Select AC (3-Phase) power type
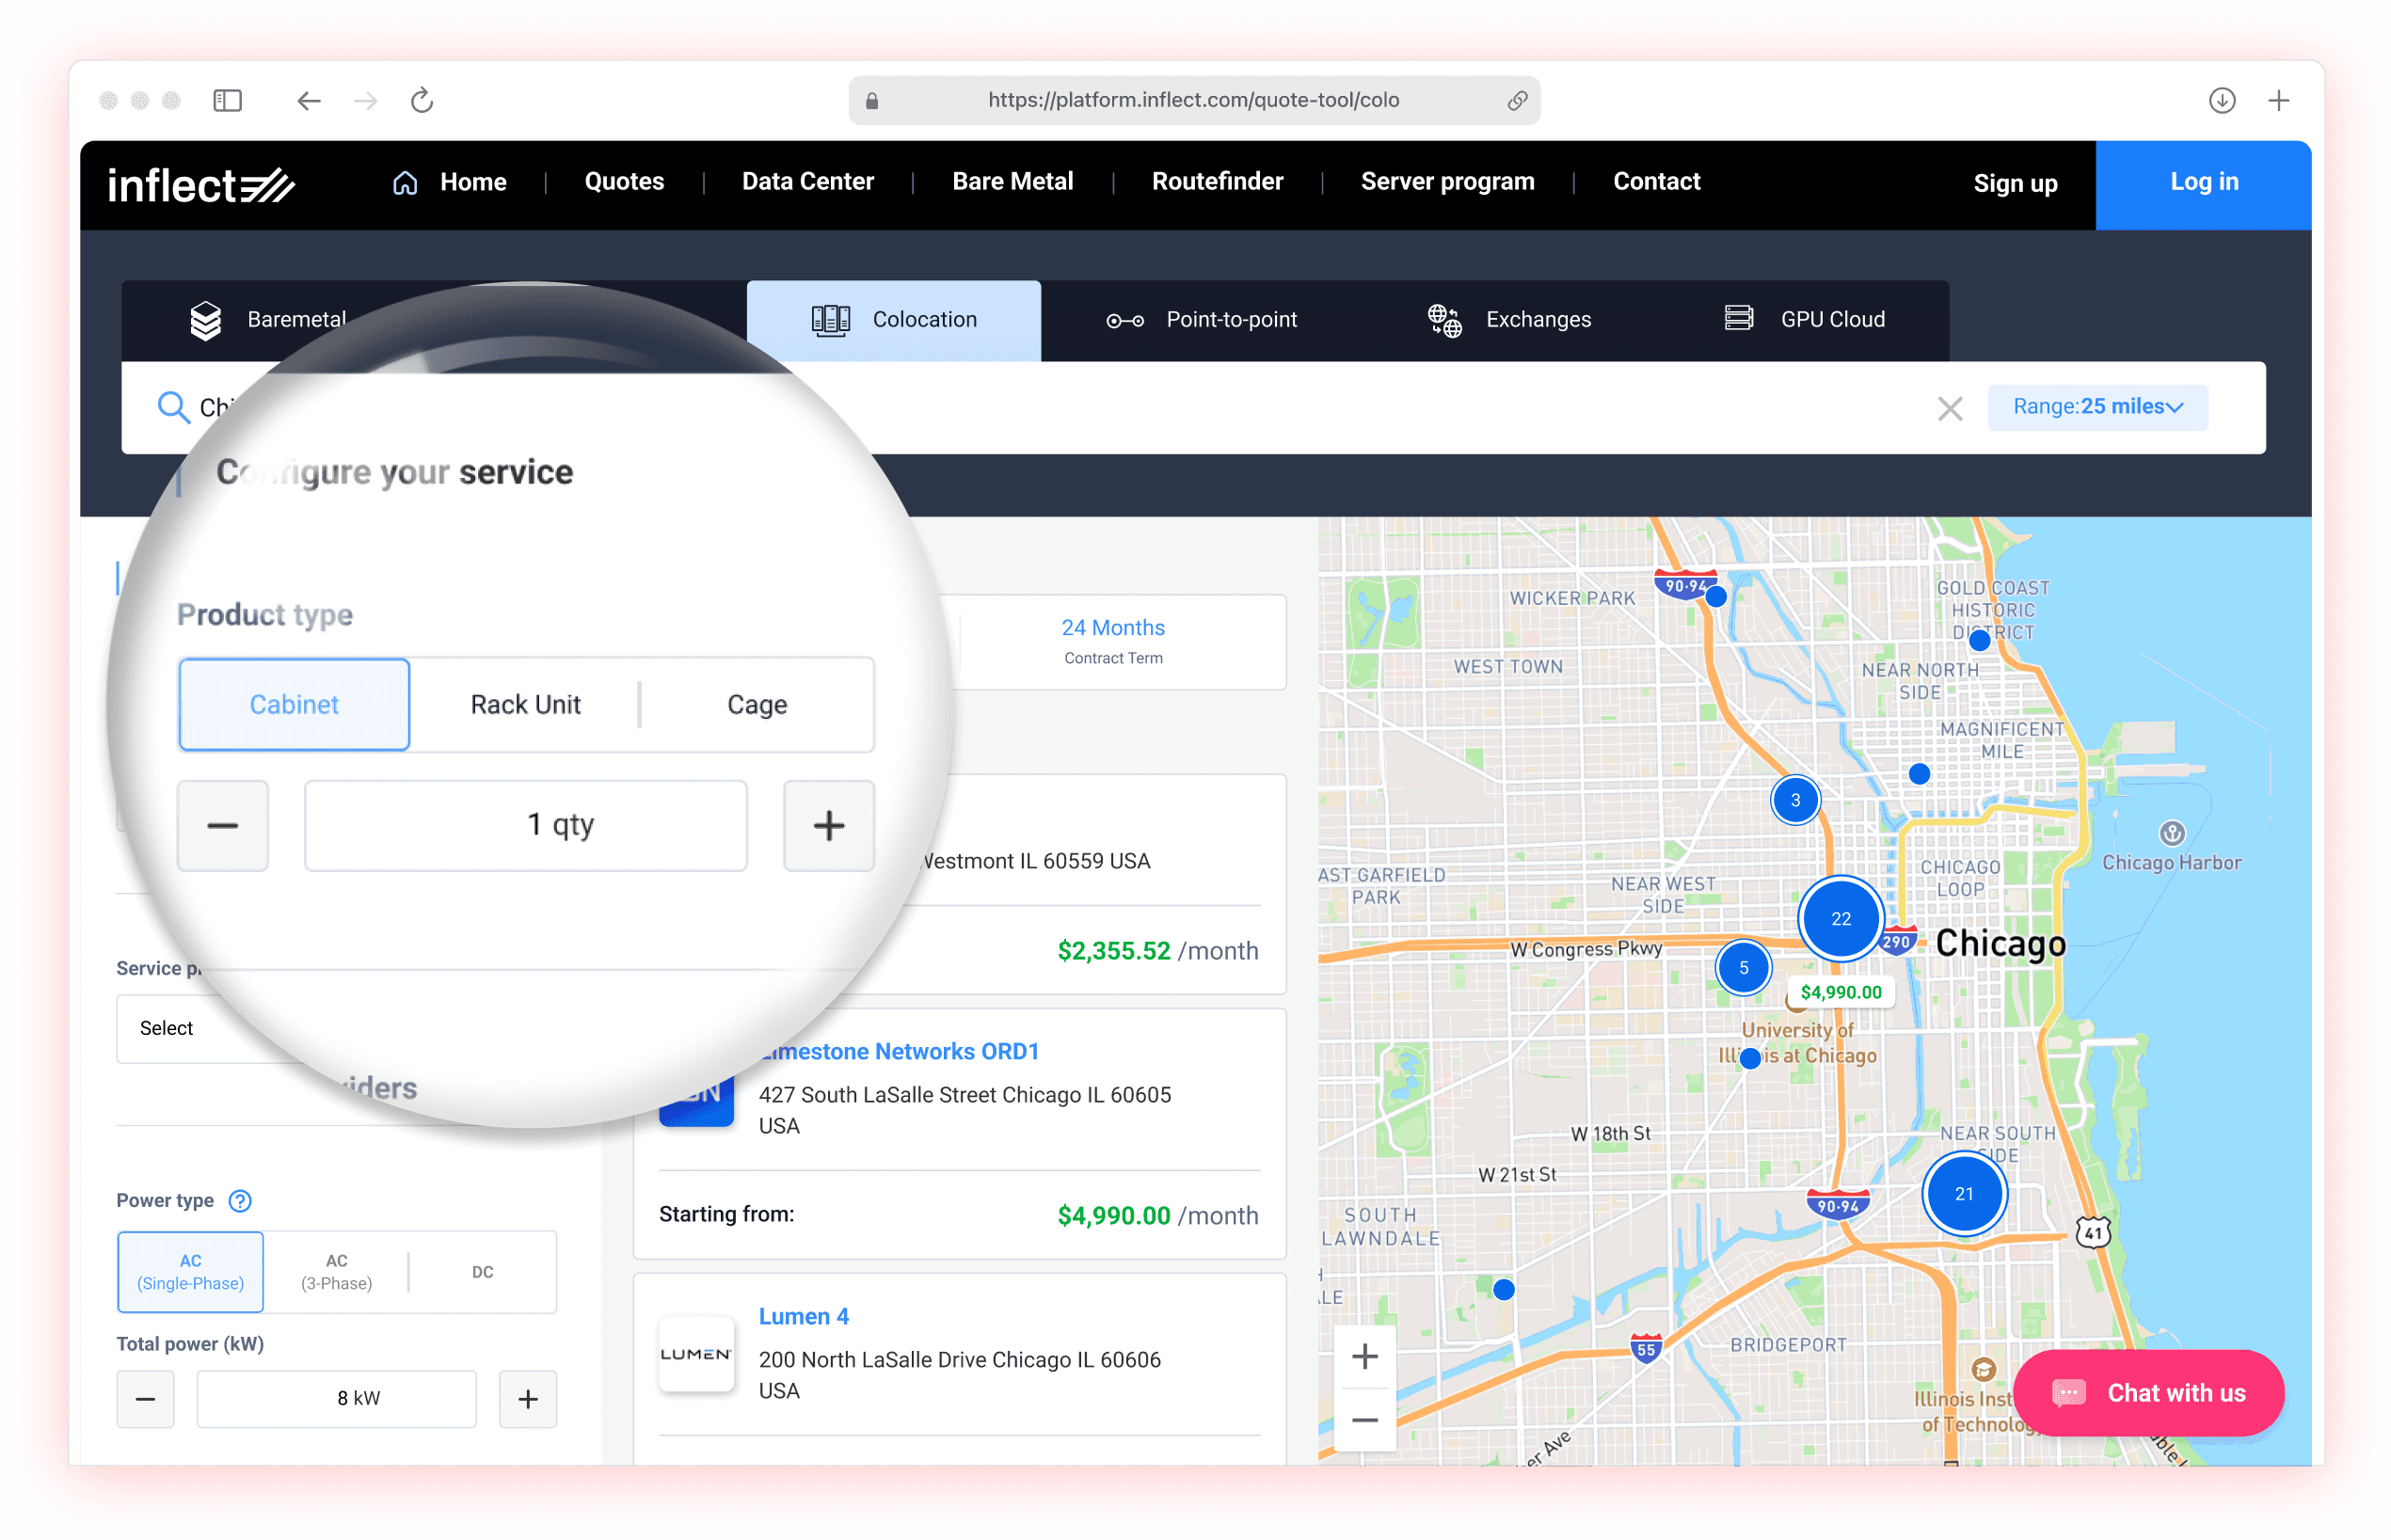 [337, 1271]
